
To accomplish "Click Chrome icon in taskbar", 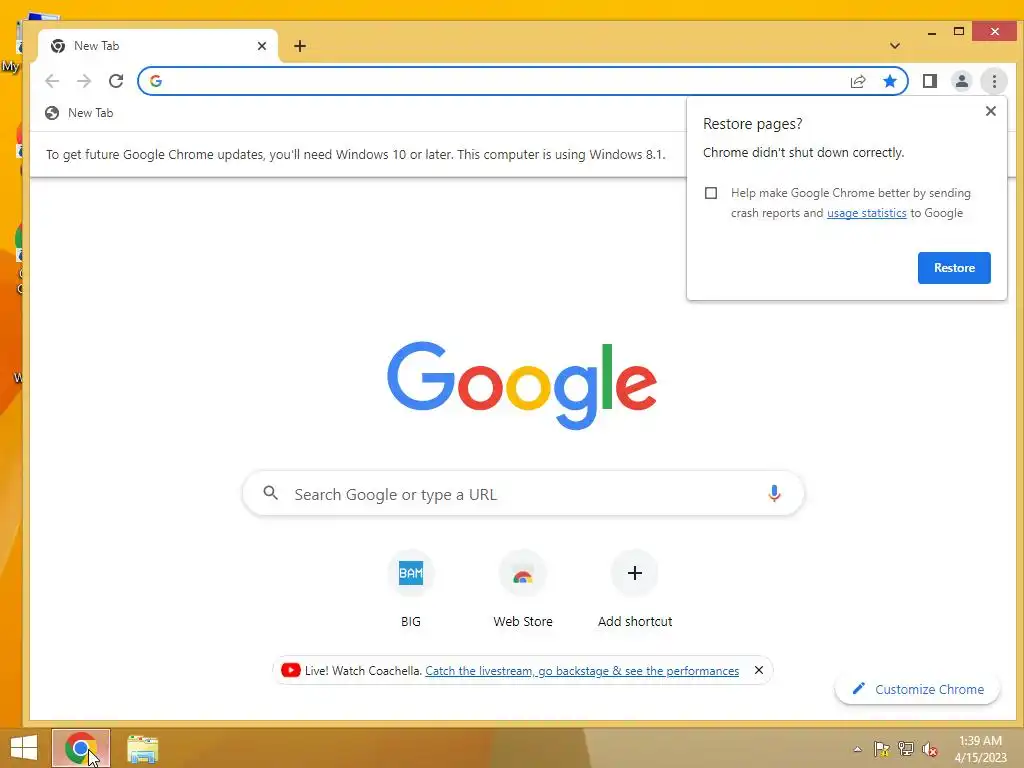I will coord(81,748).
